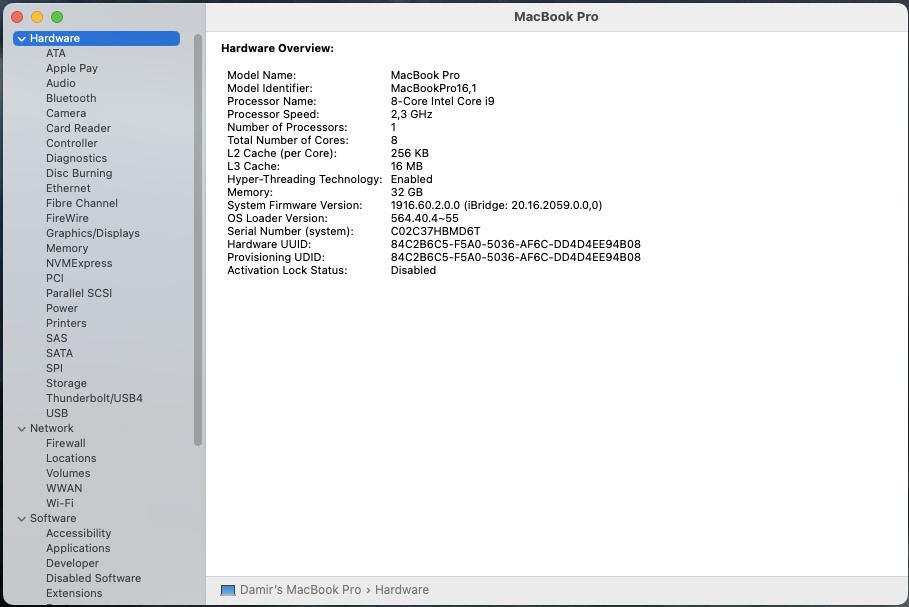Select the Network category label
Image resolution: width=909 pixels, height=607 pixels.
[52, 428]
